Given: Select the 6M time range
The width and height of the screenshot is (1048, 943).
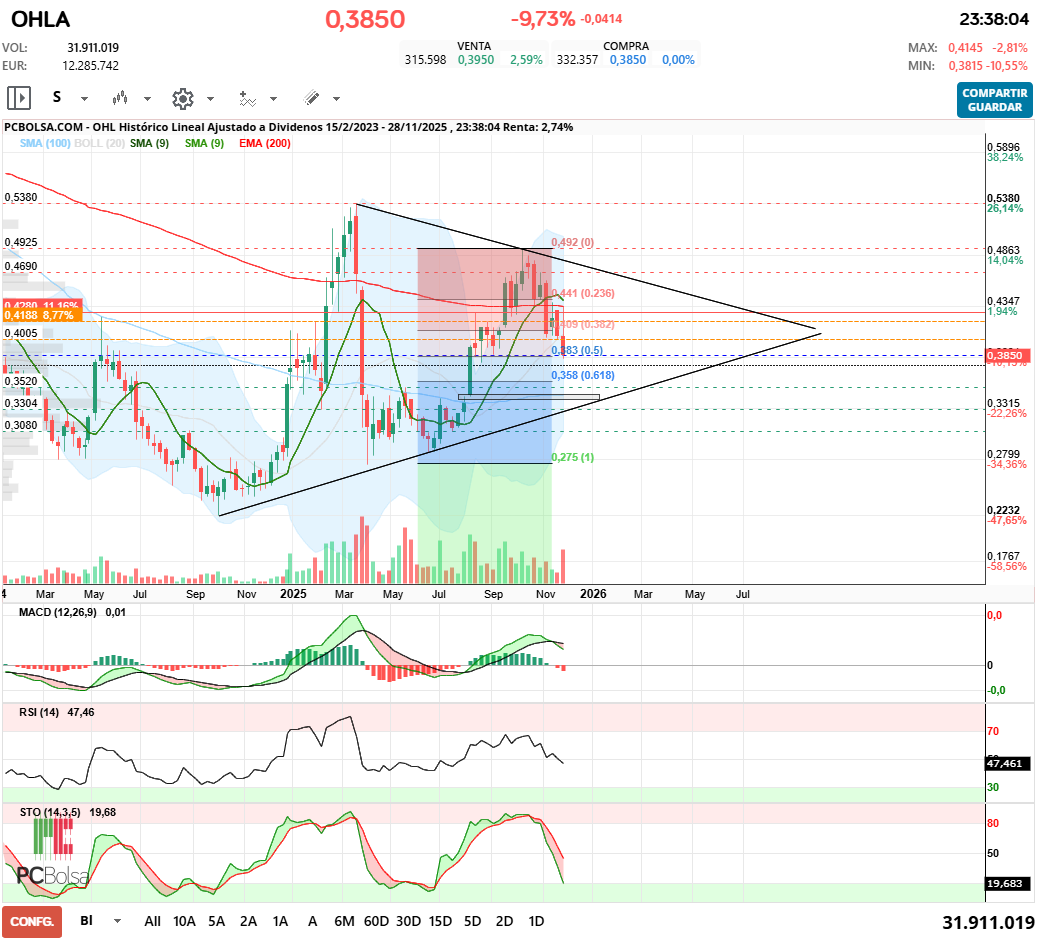Looking at the screenshot, I should (x=346, y=920).
